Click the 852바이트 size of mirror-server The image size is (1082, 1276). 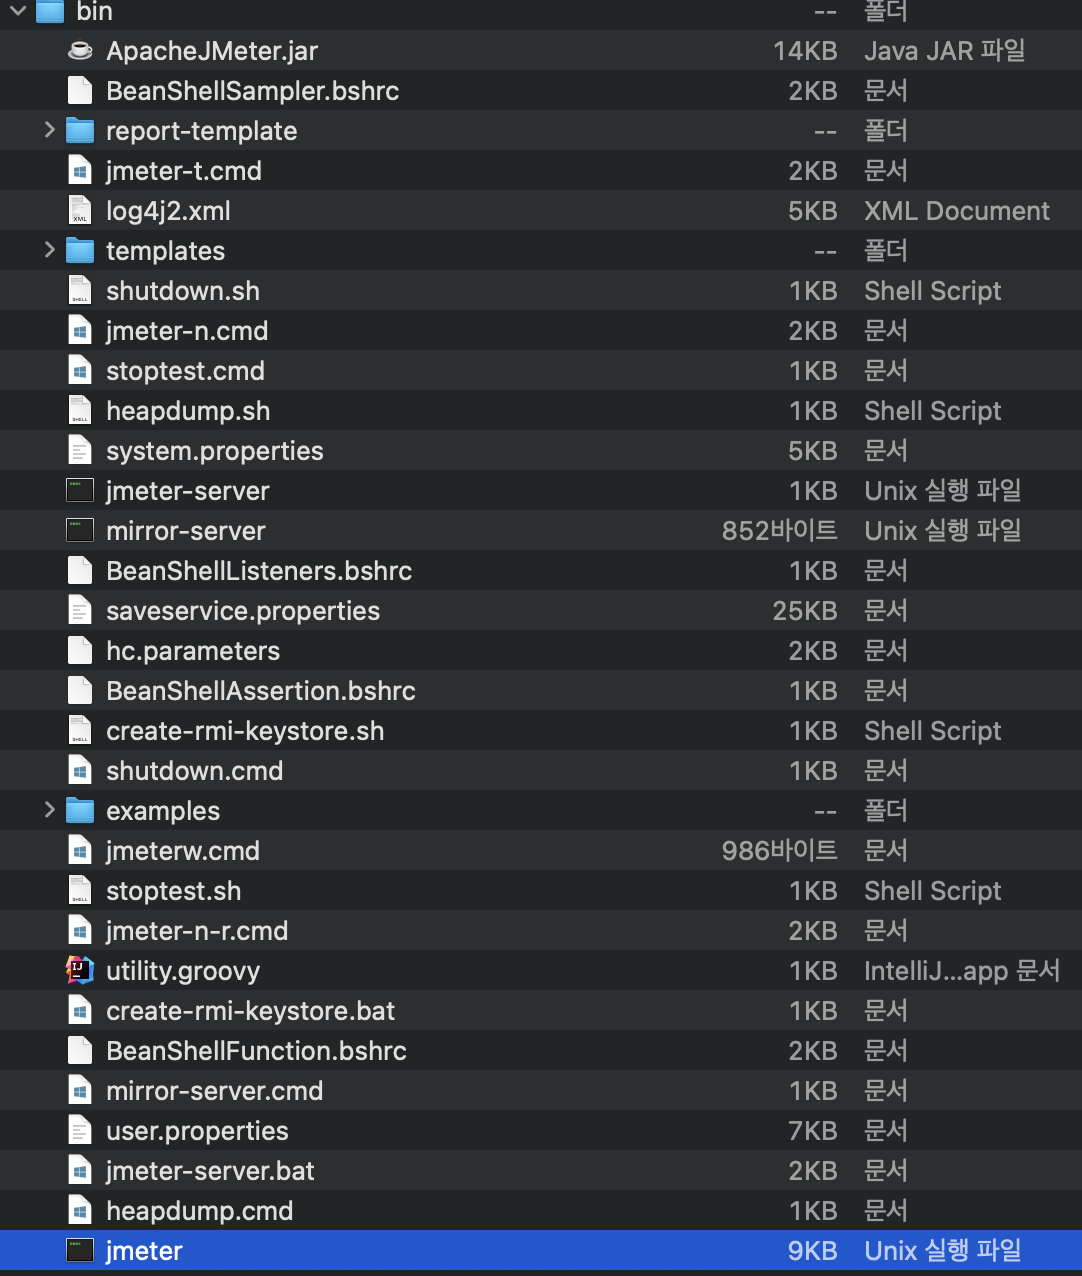click(x=780, y=531)
